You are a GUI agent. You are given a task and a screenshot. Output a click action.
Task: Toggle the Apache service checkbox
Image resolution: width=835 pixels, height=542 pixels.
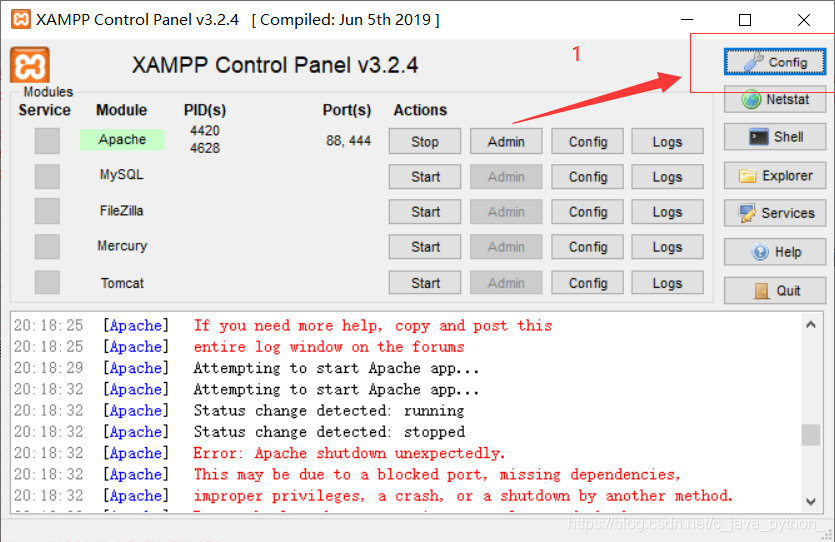tap(47, 141)
